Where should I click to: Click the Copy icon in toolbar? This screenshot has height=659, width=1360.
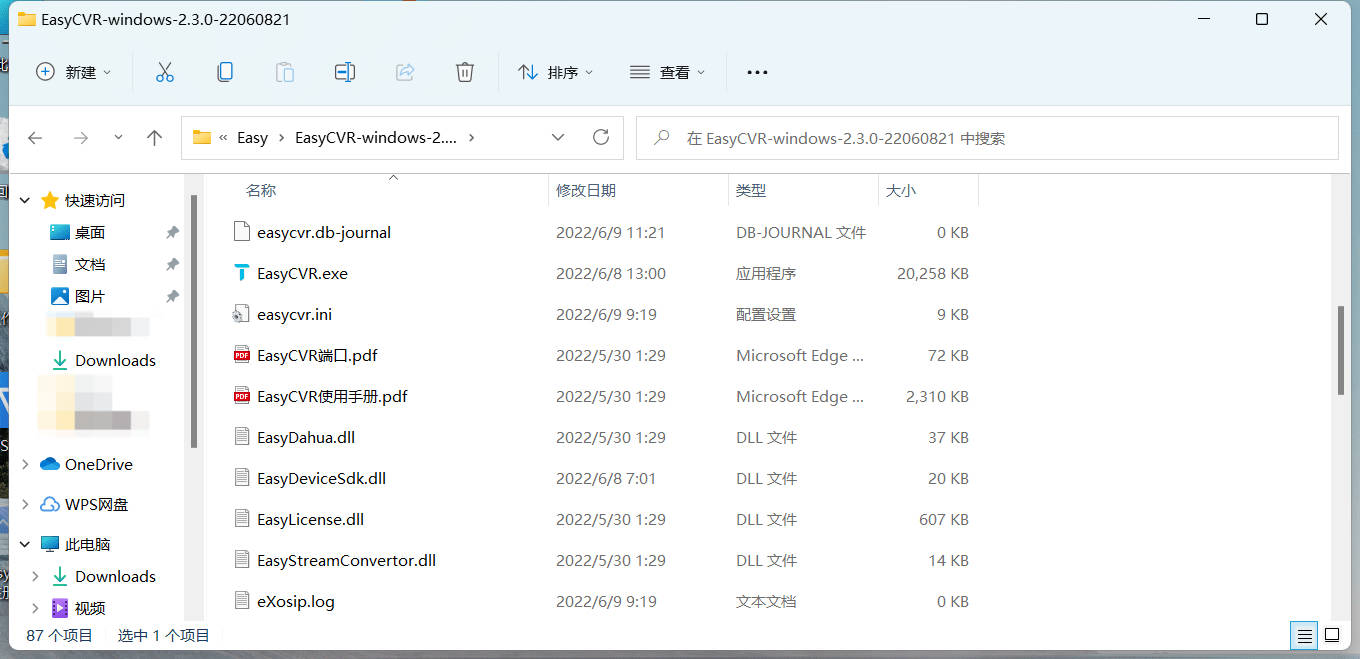(225, 72)
